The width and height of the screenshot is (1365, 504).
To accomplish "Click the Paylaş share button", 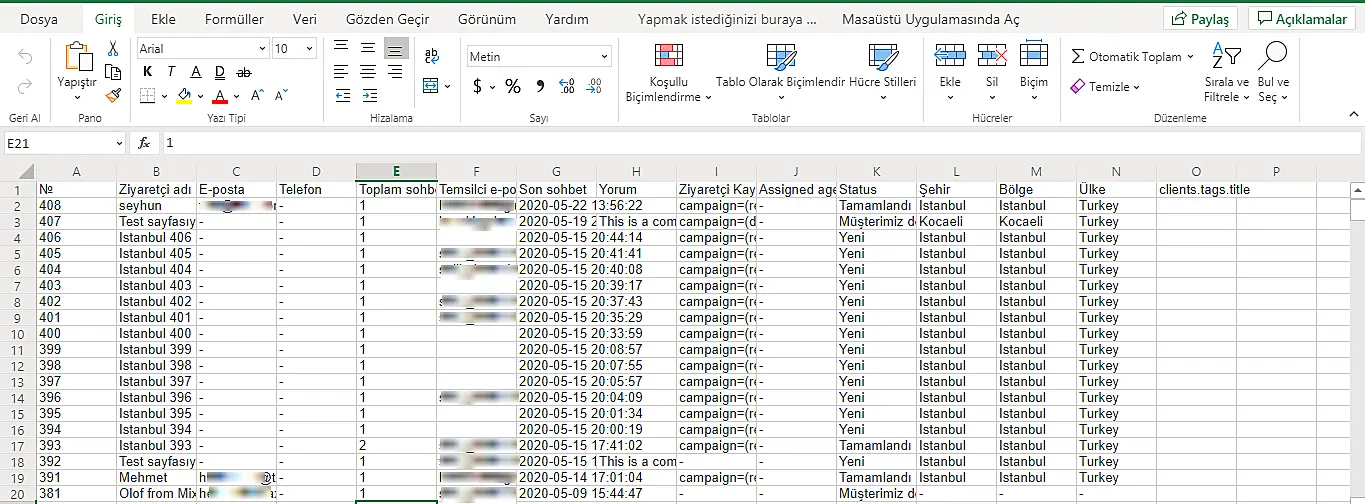I will pyautogui.click(x=1201, y=19).
